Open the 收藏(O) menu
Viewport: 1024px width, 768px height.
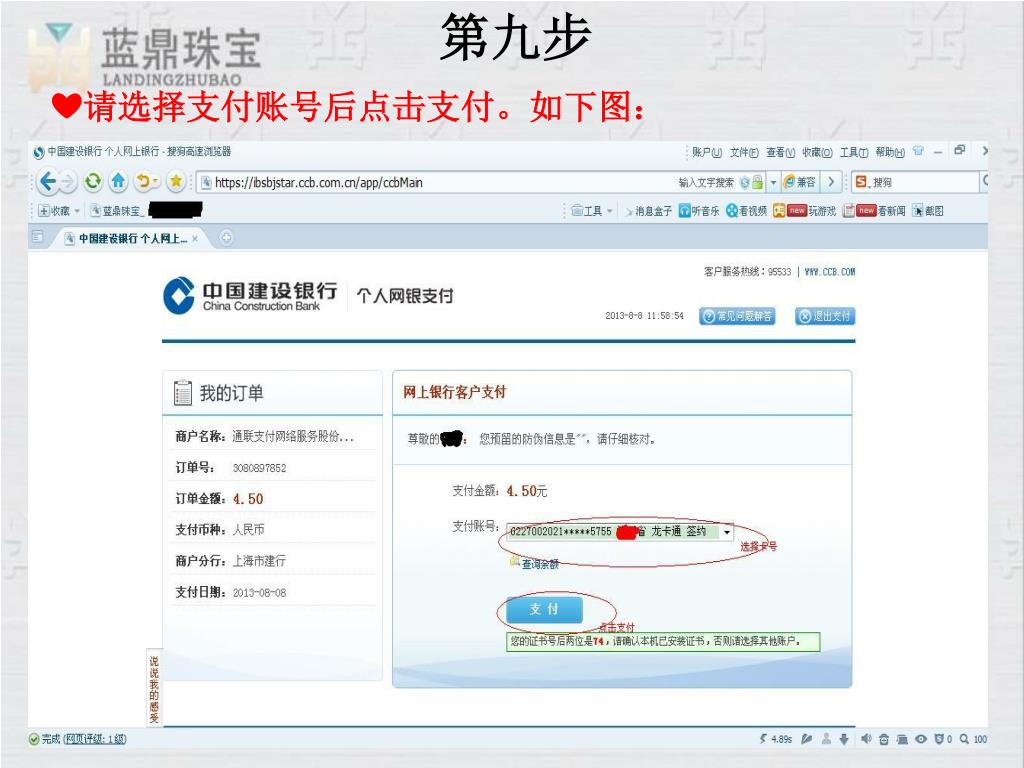(817, 152)
